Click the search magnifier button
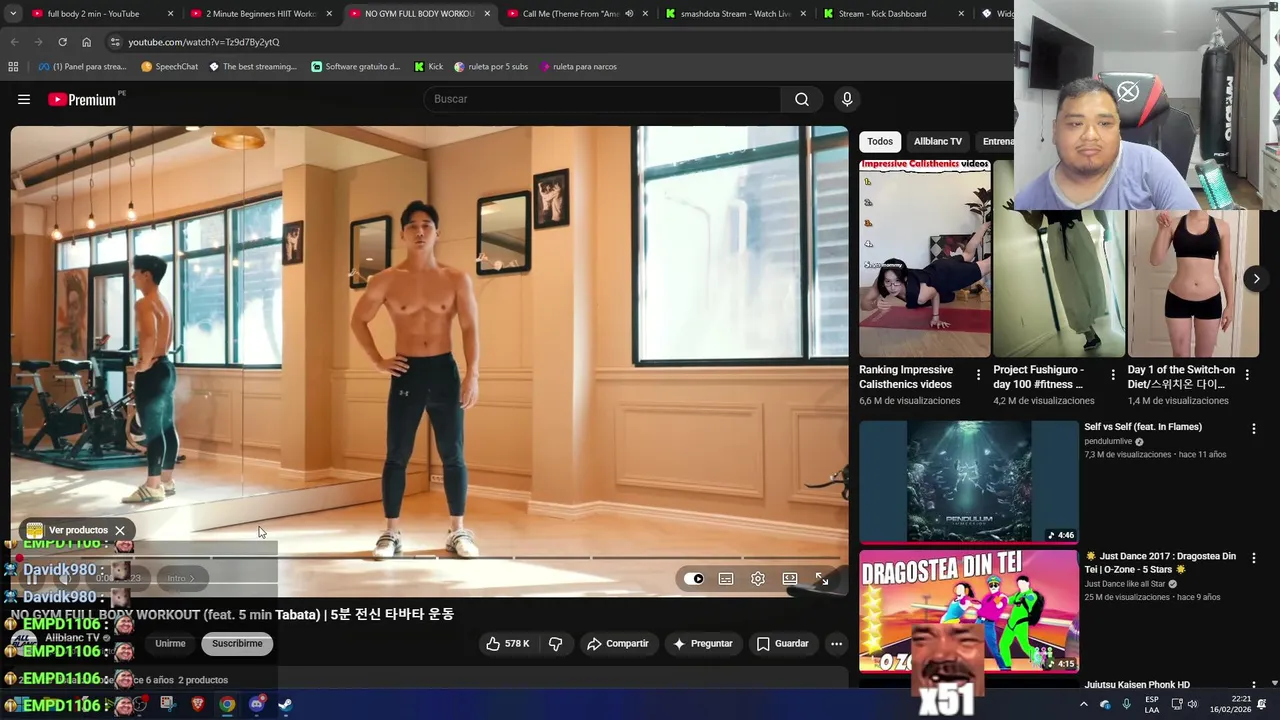The image size is (1280, 720). coord(802,99)
